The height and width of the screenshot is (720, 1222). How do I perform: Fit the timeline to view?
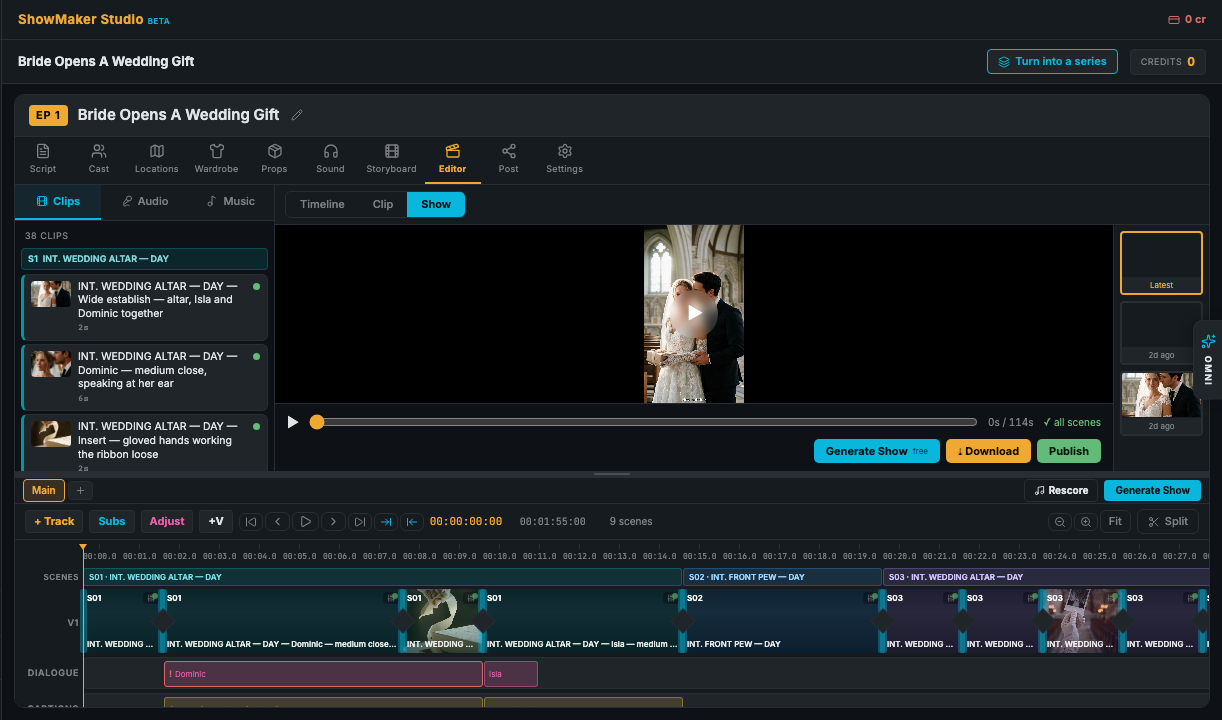coord(1115,521)
